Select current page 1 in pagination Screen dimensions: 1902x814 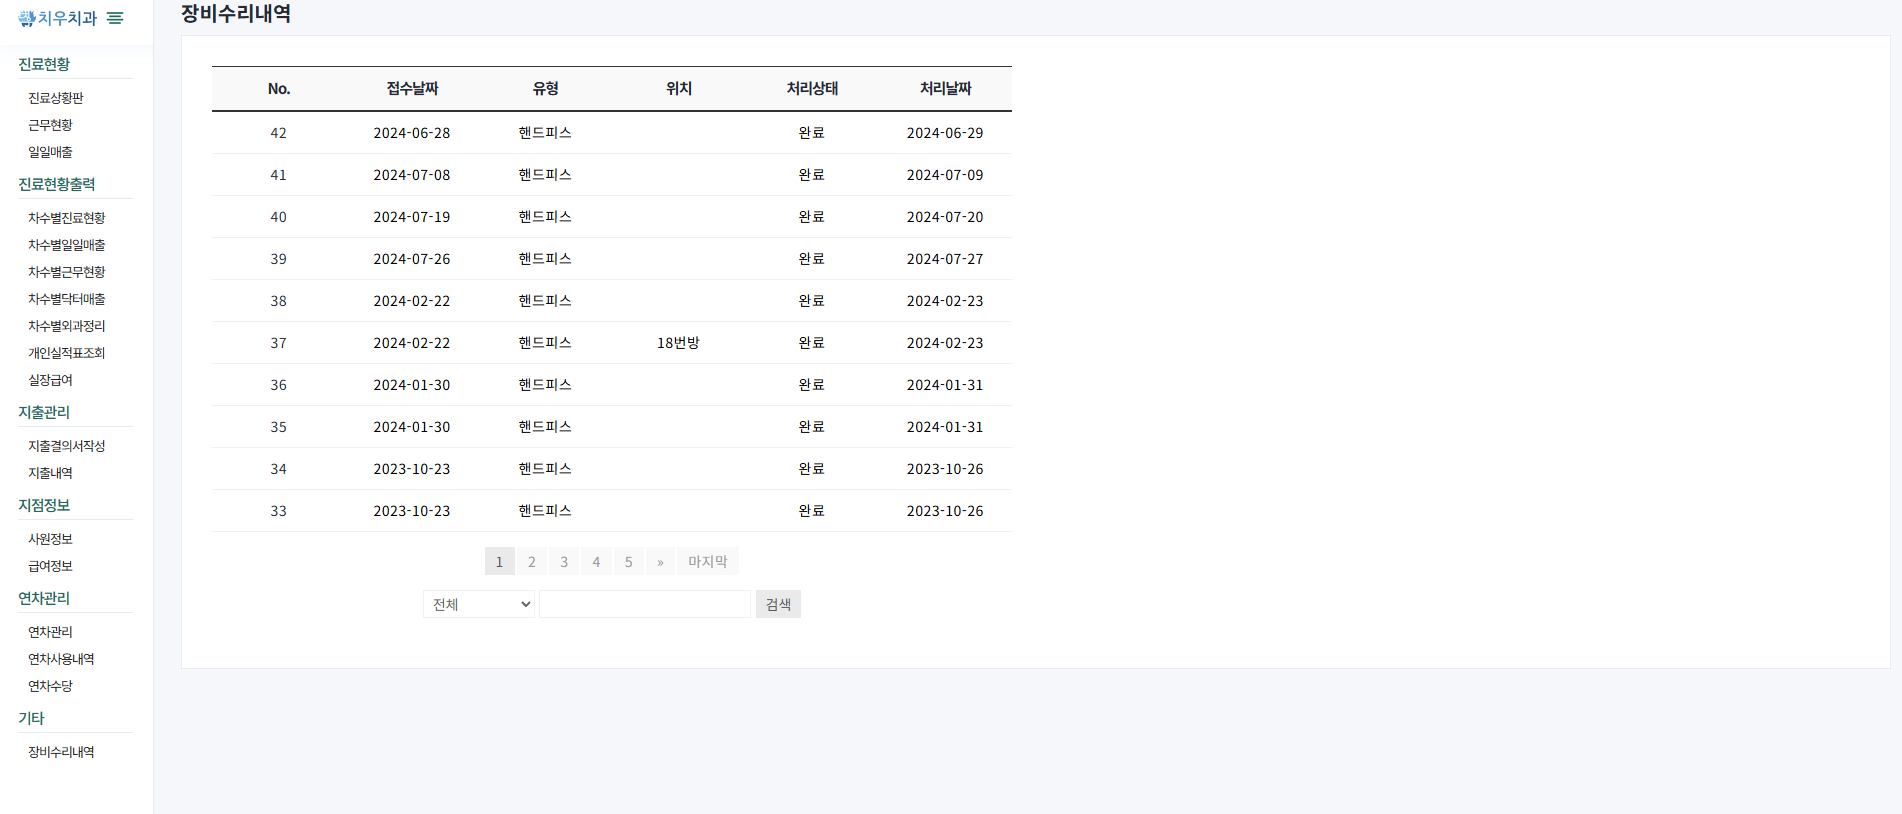coord(499,561)
